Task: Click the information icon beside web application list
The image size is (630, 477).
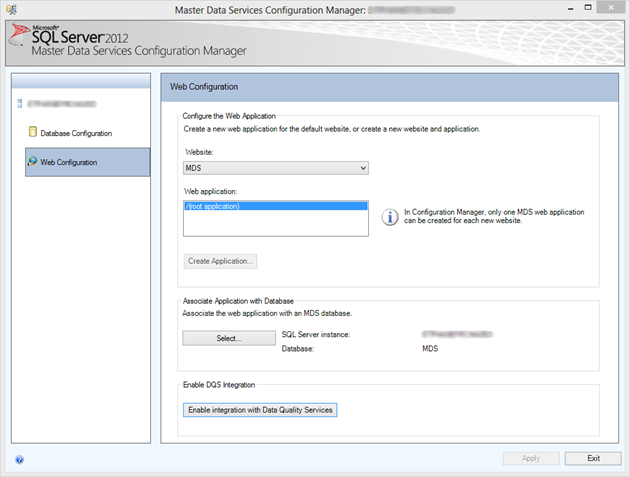Action: tap(389, 217)
